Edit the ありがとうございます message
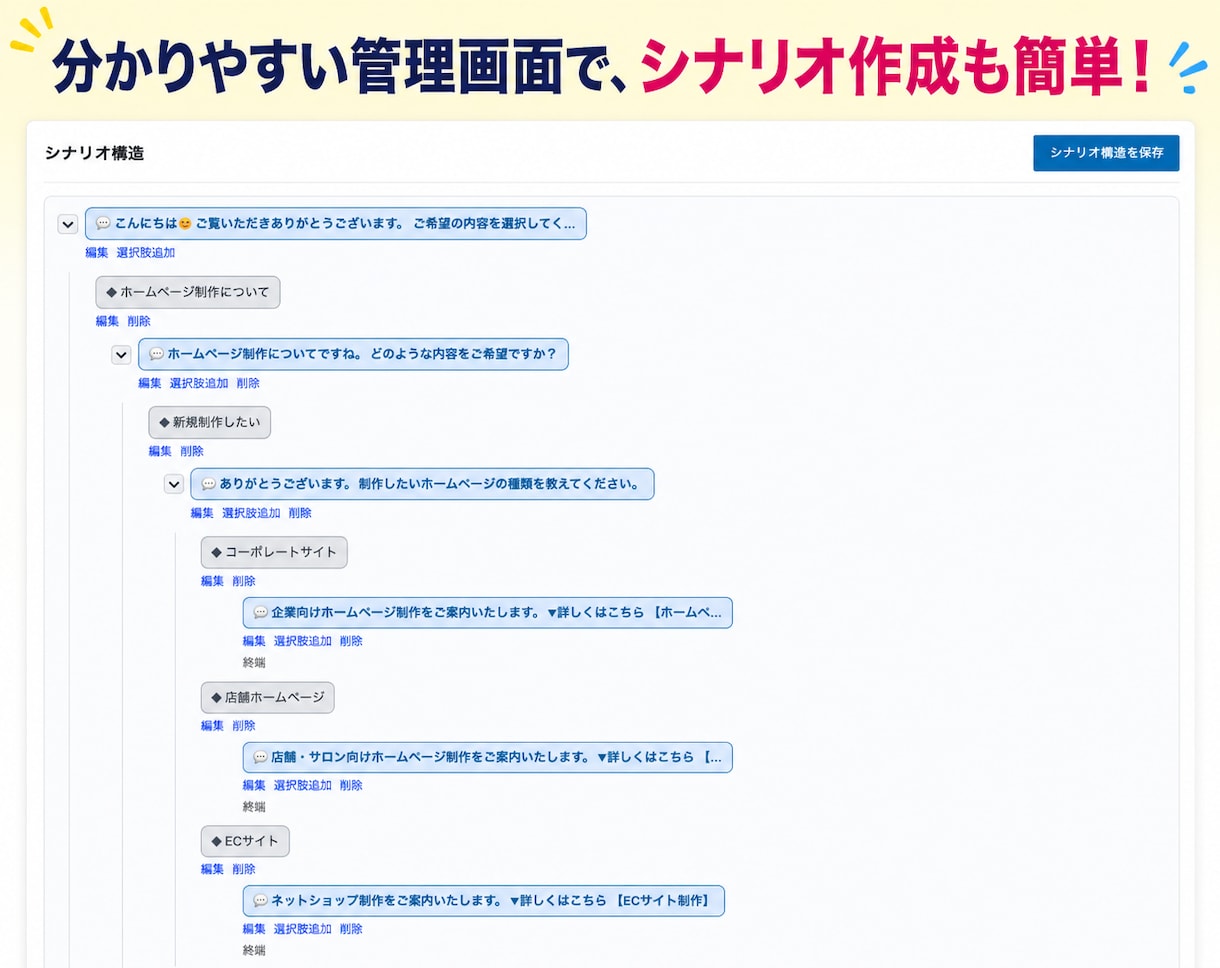This screenshot has height=968, width=1220. (203, 513)
